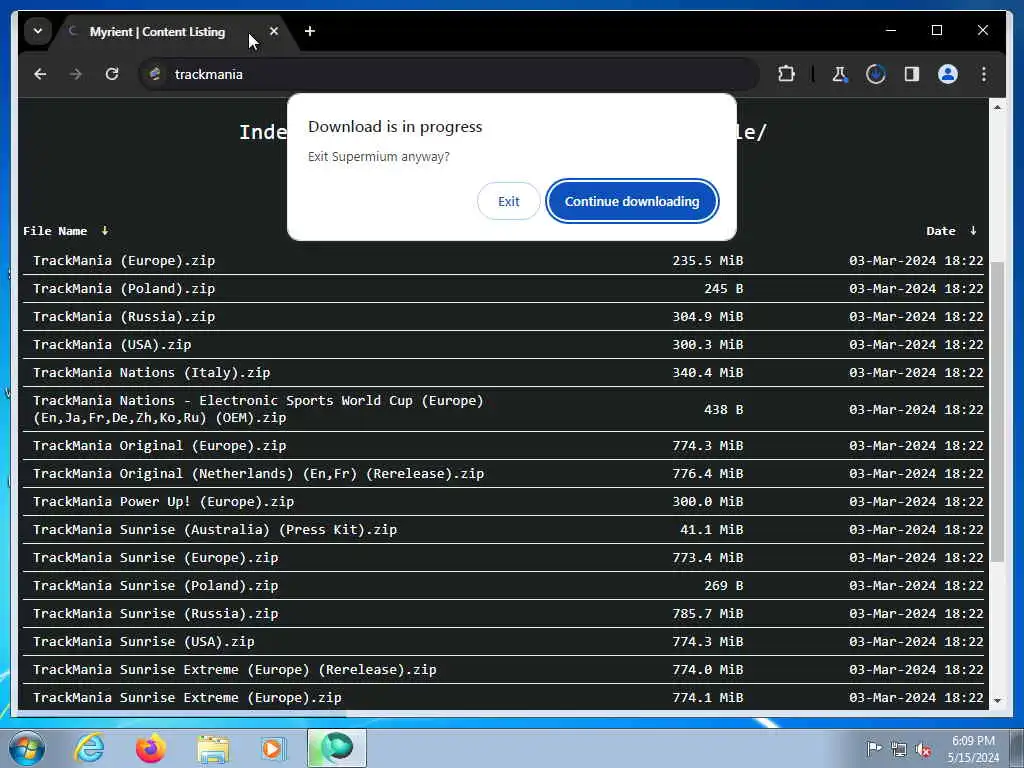The image size is (1024, 768).
Task: Select the Myrient Content Listing tab
Action: coord(157,31)
